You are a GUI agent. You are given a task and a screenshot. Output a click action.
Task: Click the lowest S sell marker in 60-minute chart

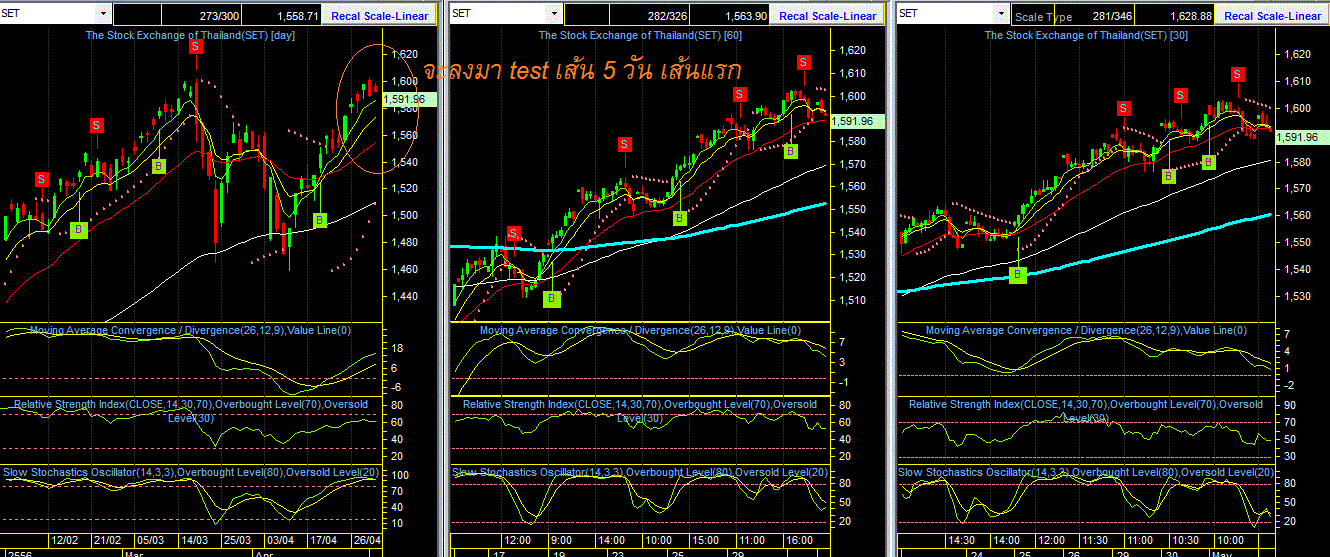tap(513, 233)
